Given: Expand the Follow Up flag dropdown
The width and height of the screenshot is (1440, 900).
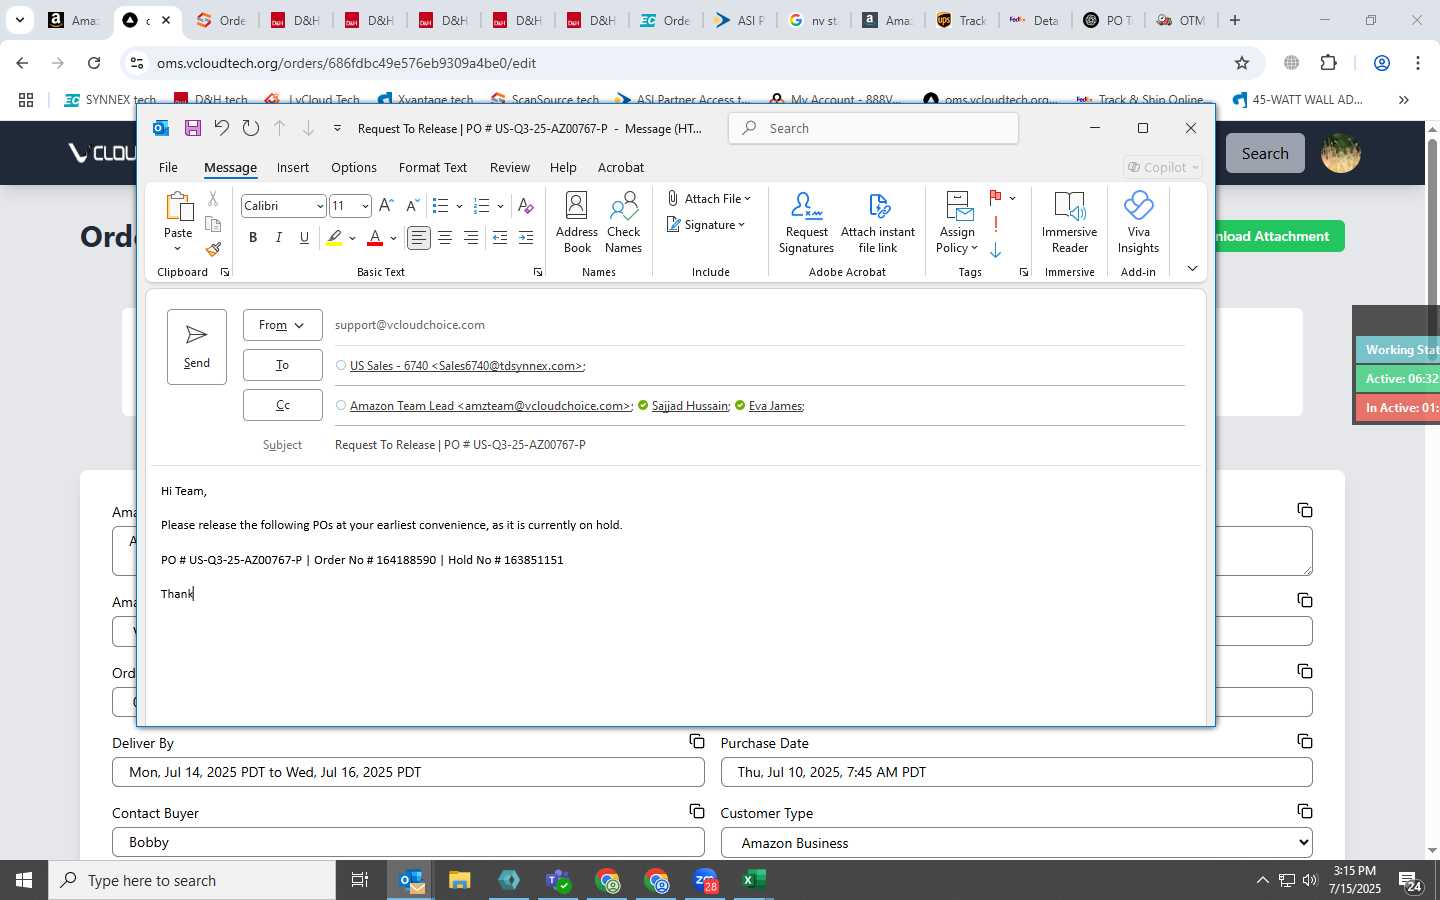Looking at the screenshot, I should [1013, 198].
